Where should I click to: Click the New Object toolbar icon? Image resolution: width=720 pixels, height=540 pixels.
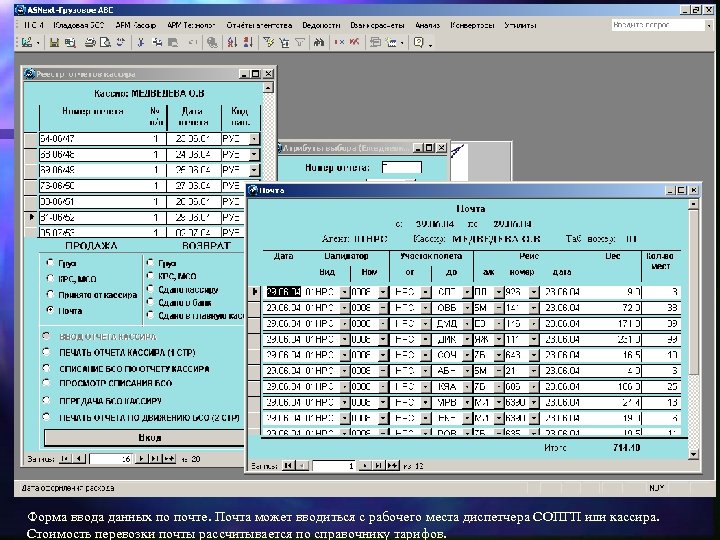pos(392,43)
